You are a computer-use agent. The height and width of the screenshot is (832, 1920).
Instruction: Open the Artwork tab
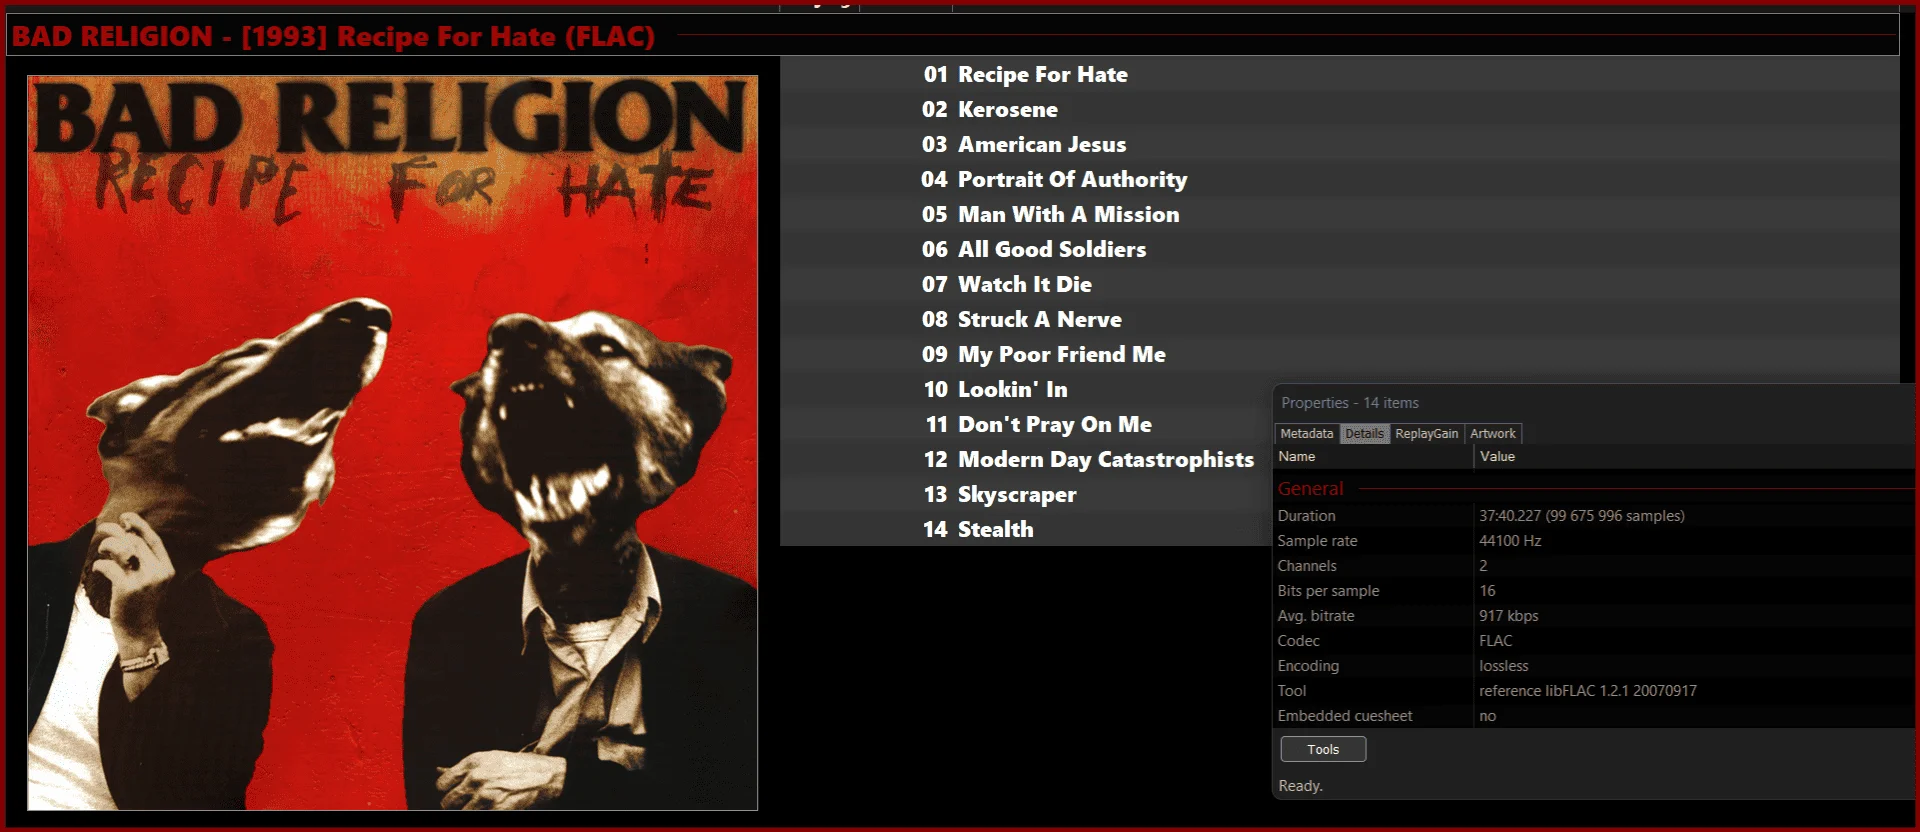click(x=1492, y=433)
